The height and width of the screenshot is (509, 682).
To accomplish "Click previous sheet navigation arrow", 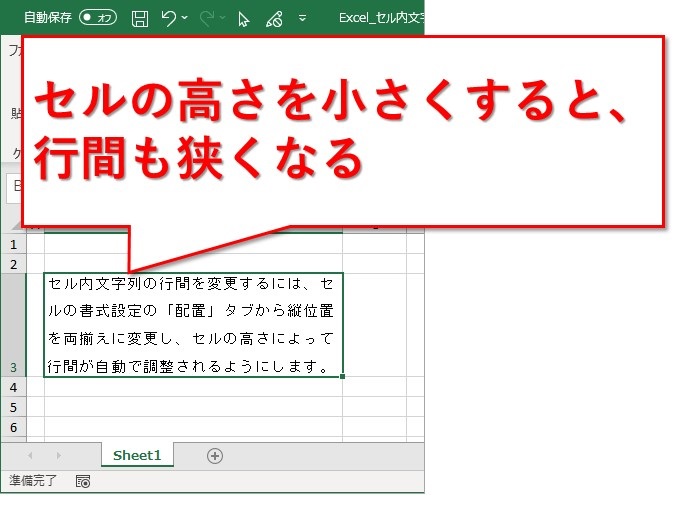I will 30,455.
